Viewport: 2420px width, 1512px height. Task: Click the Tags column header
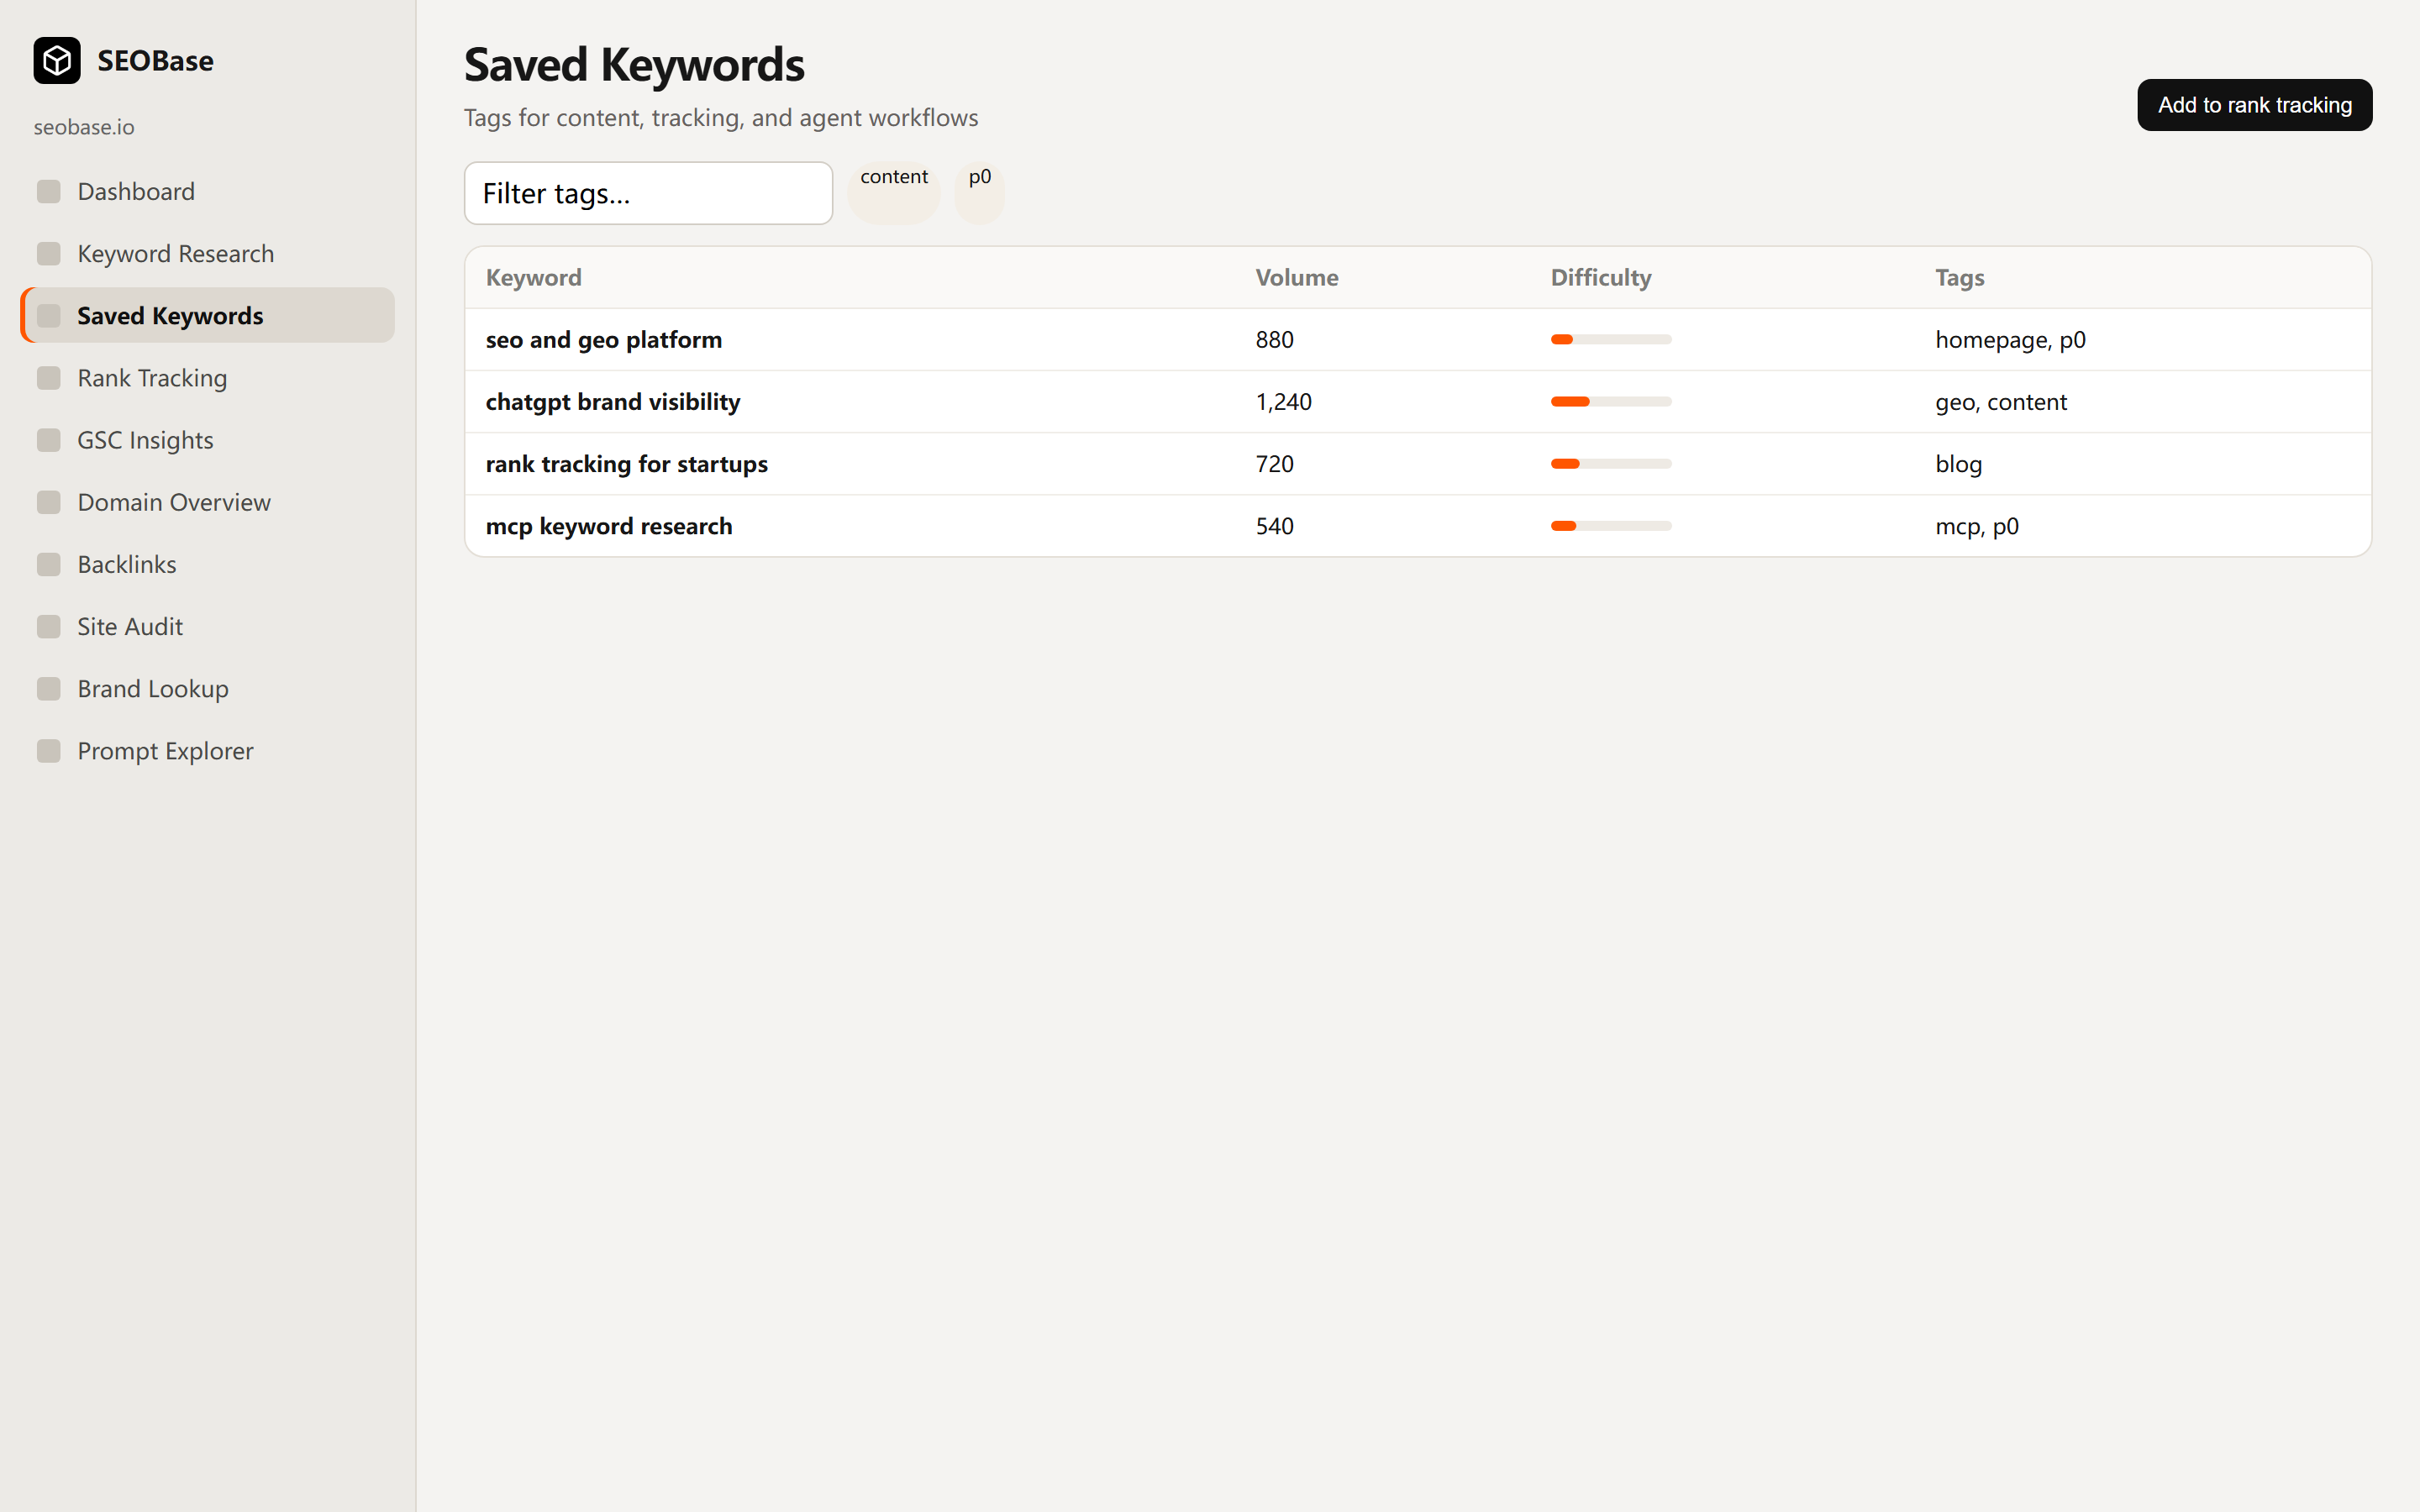tap(1959, 277)
